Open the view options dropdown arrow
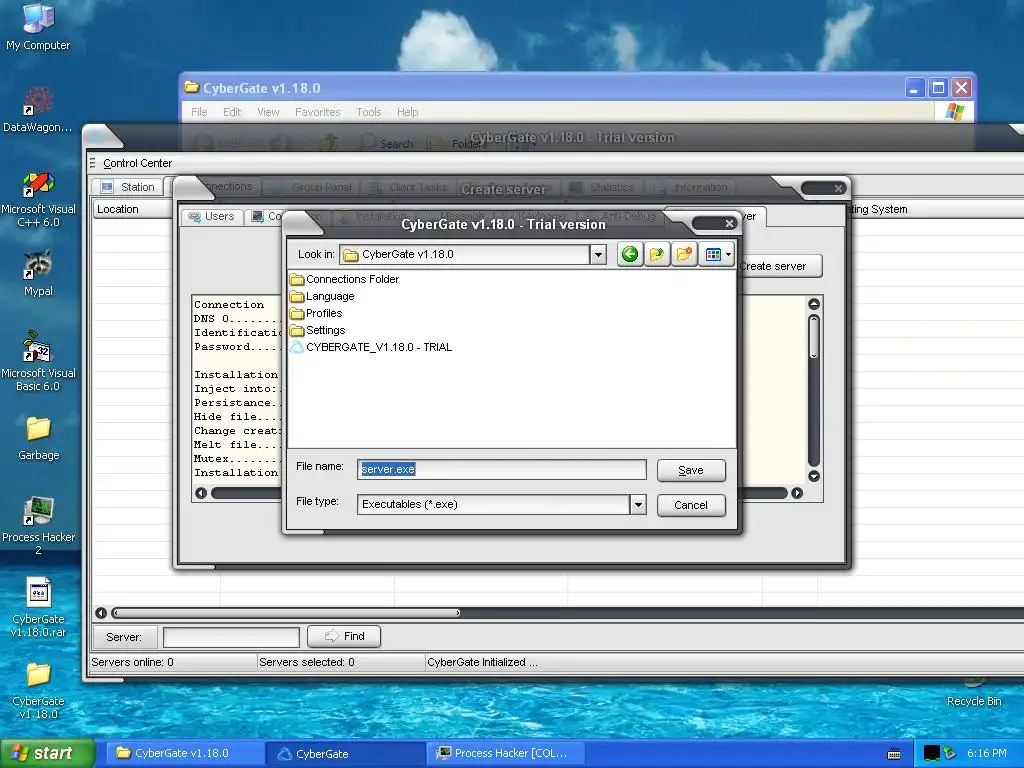 coord(728,255)
